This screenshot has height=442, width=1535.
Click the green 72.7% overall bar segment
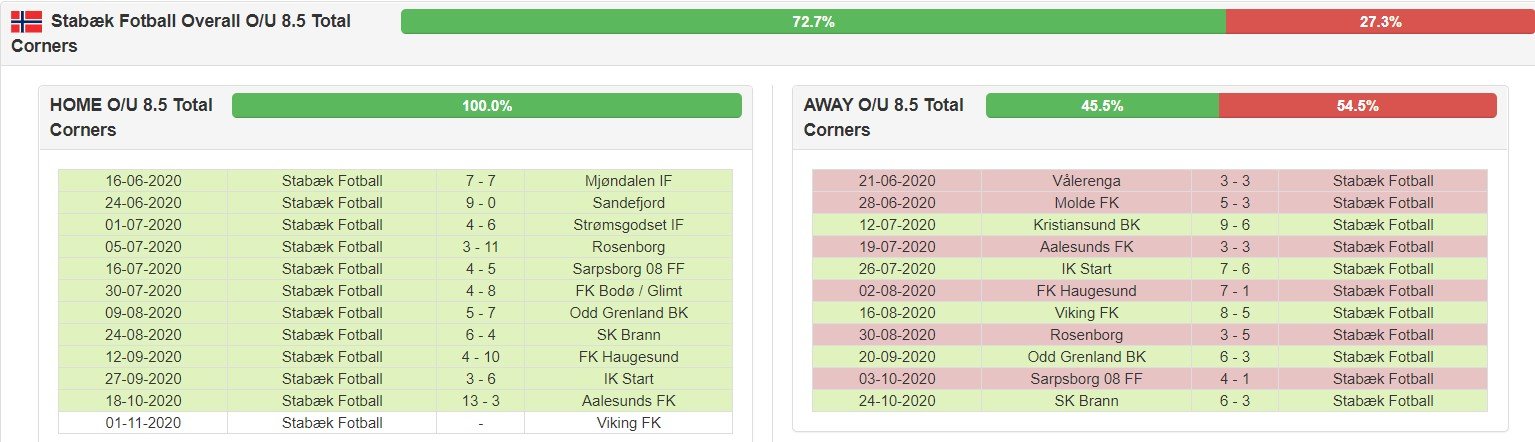[813, 21]
